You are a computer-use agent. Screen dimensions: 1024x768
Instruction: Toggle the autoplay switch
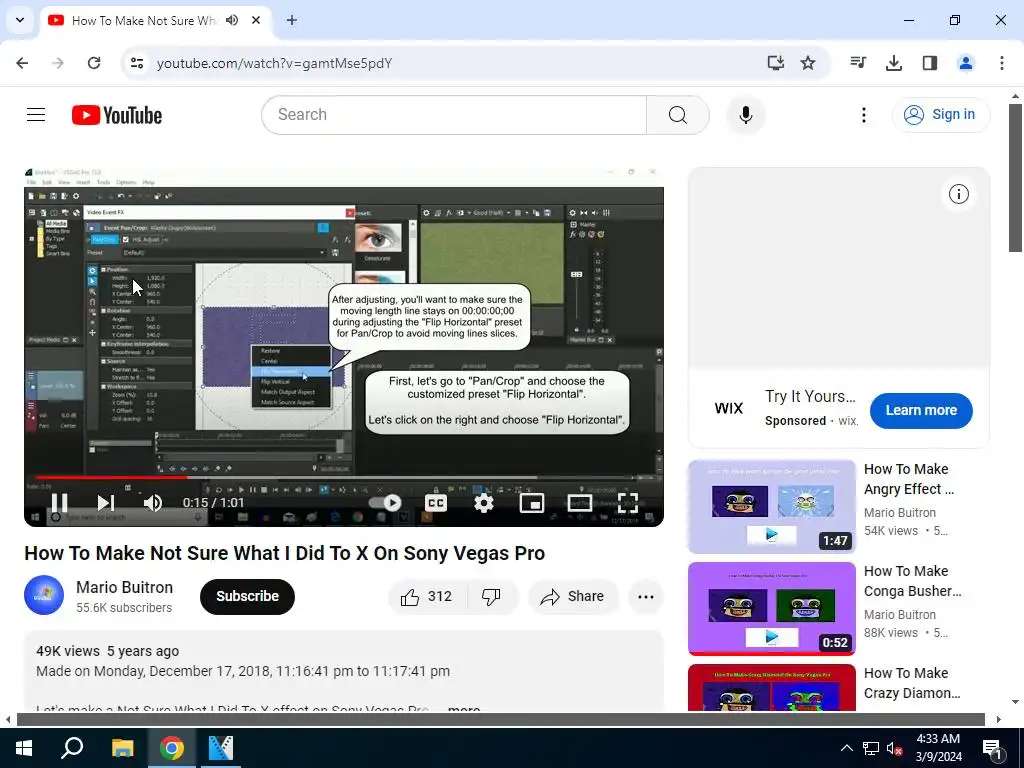click(385, 502)
